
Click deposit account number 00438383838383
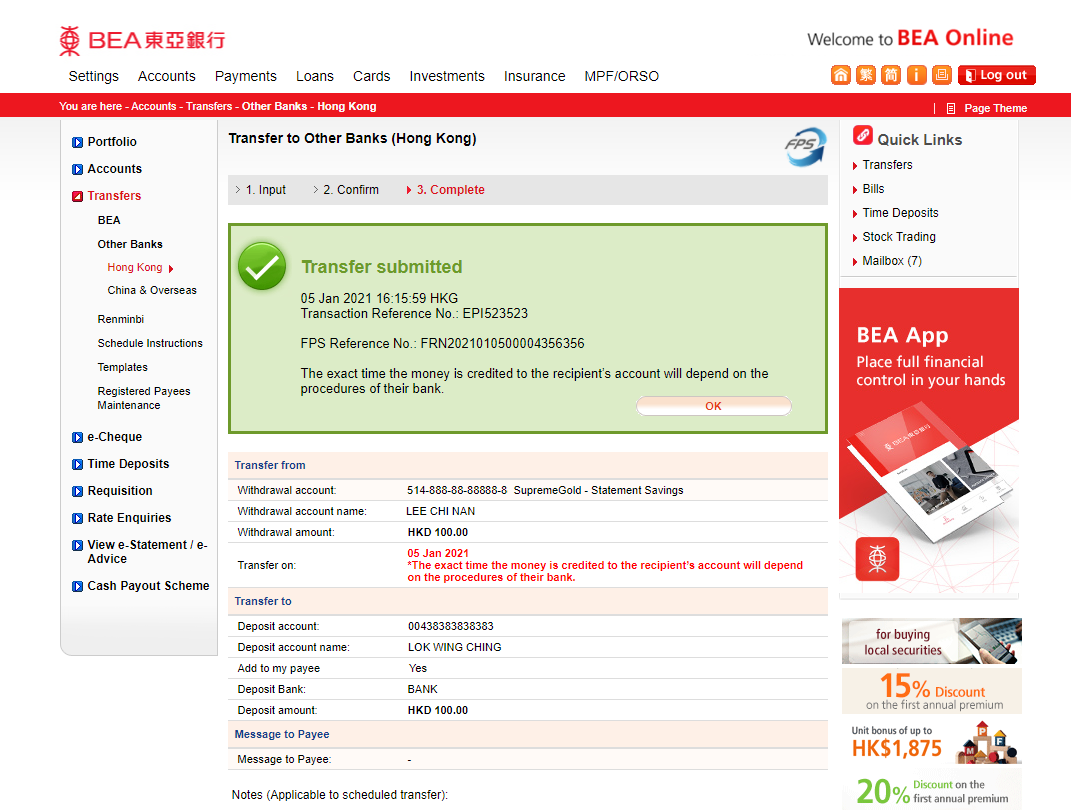click(x=451, y=626)
